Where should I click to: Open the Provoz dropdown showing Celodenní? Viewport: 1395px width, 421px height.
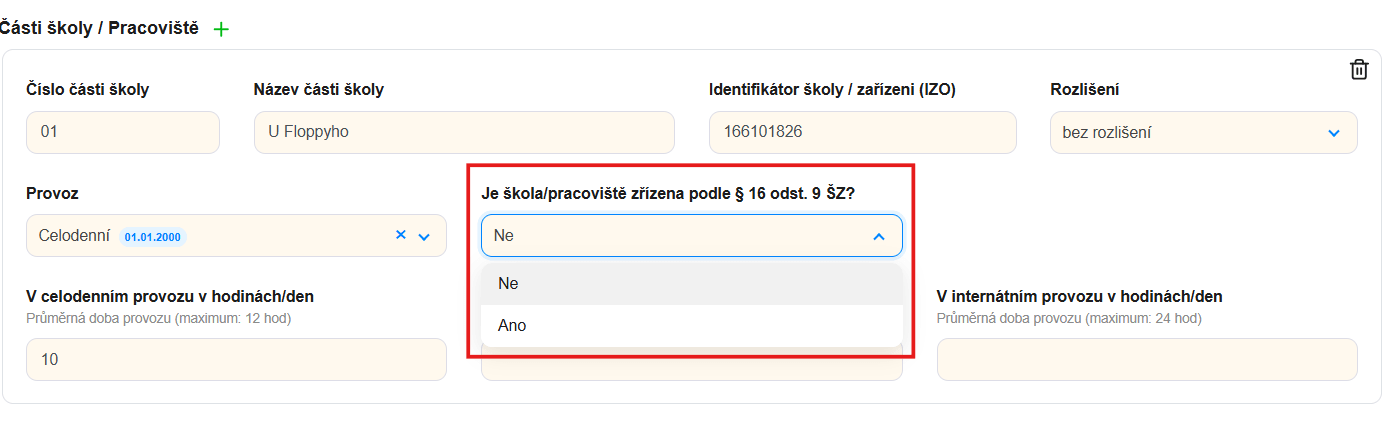(250, 236)
